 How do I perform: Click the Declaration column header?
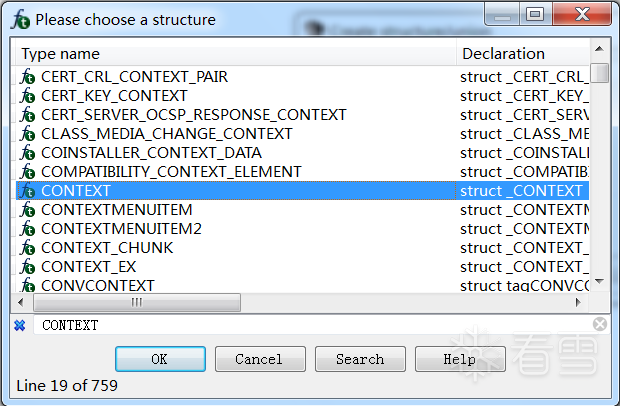point(523,54)
